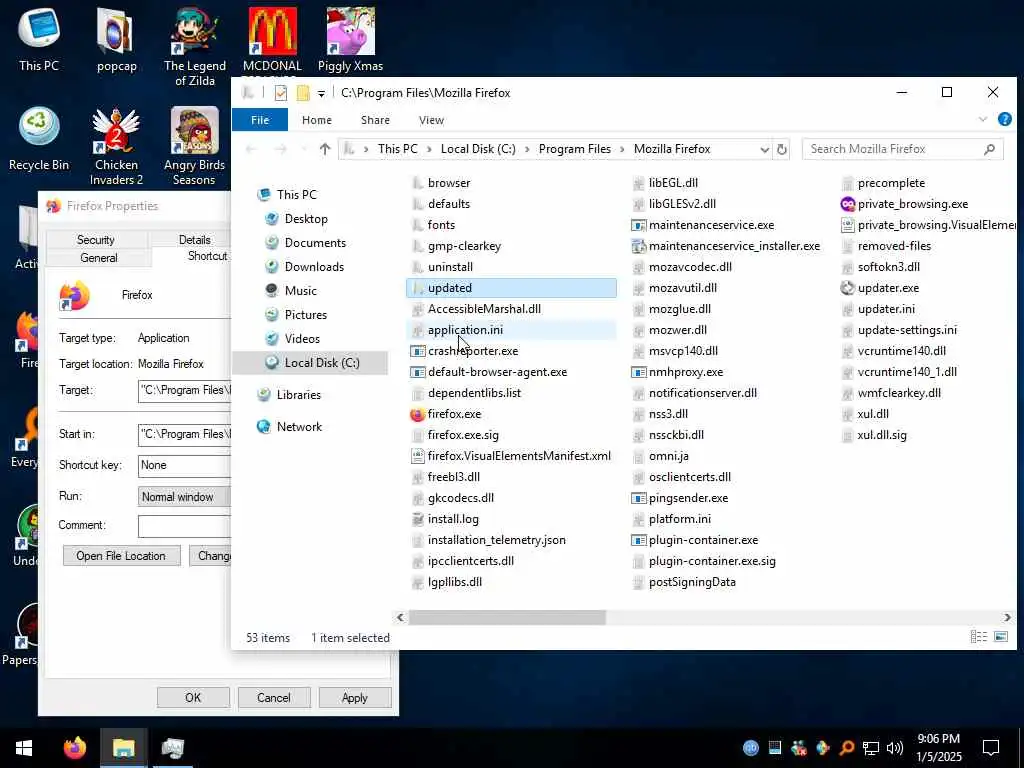Open the firefox.exe application icon
Screen dimensions: 1024x768
pyautogui.click(x=417, y=414)
